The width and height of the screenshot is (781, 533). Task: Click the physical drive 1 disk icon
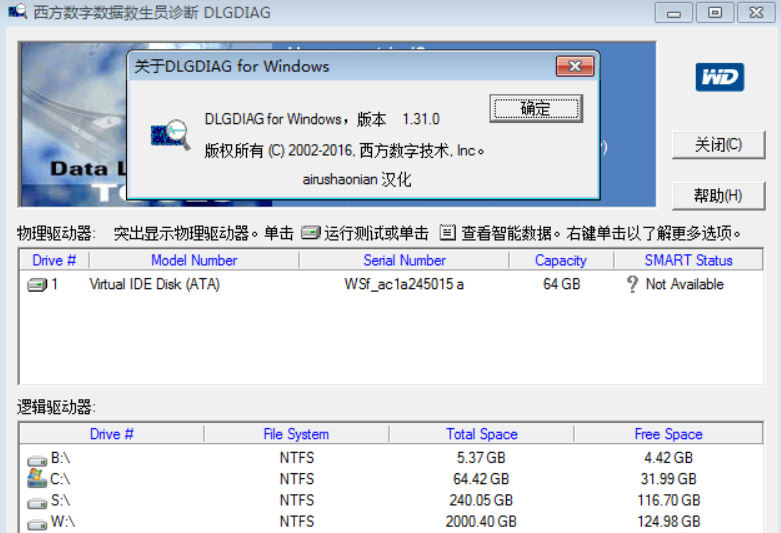point(37,285)
